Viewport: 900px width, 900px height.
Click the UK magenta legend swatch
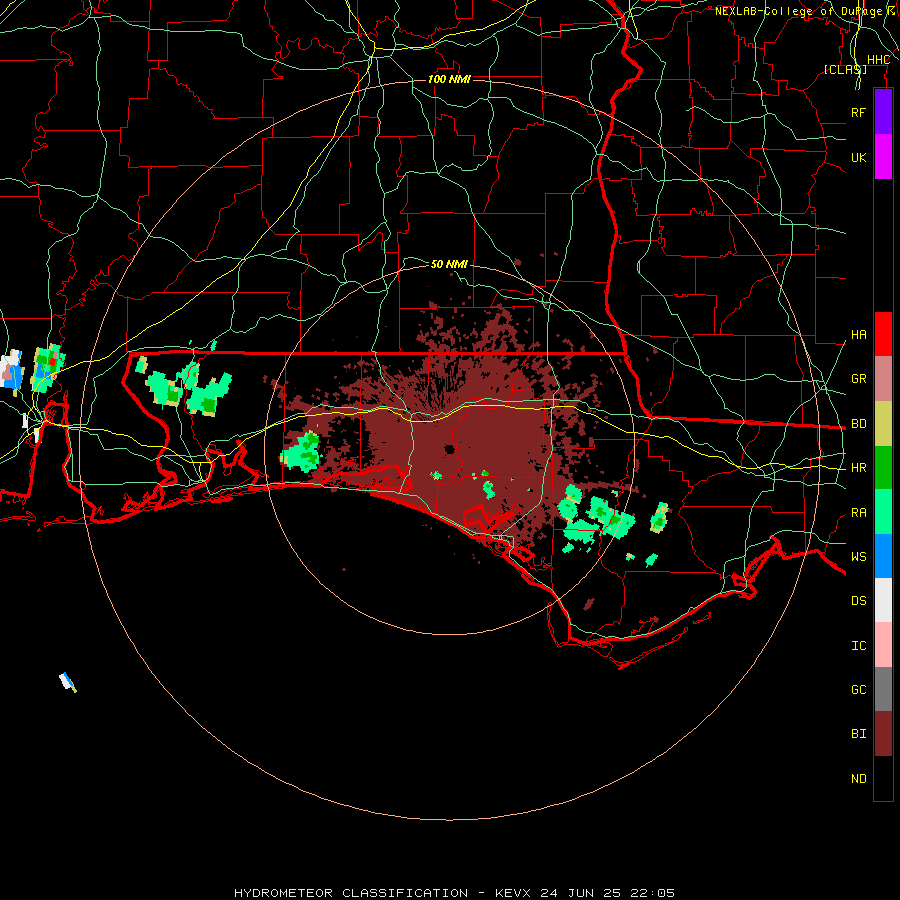tap(883, 157)
